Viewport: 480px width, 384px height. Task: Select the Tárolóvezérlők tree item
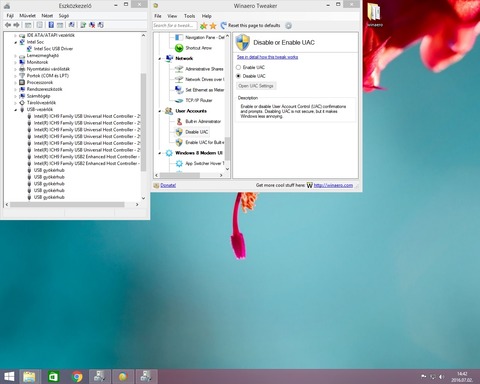tap(41, 103)
